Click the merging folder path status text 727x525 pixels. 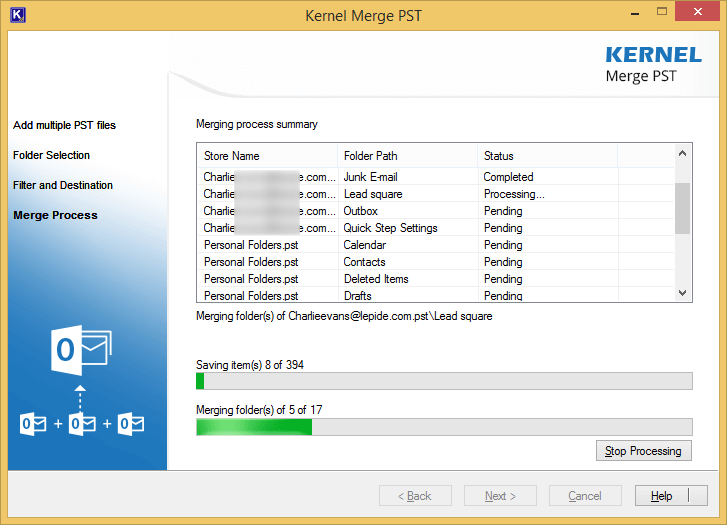(344, 316)
